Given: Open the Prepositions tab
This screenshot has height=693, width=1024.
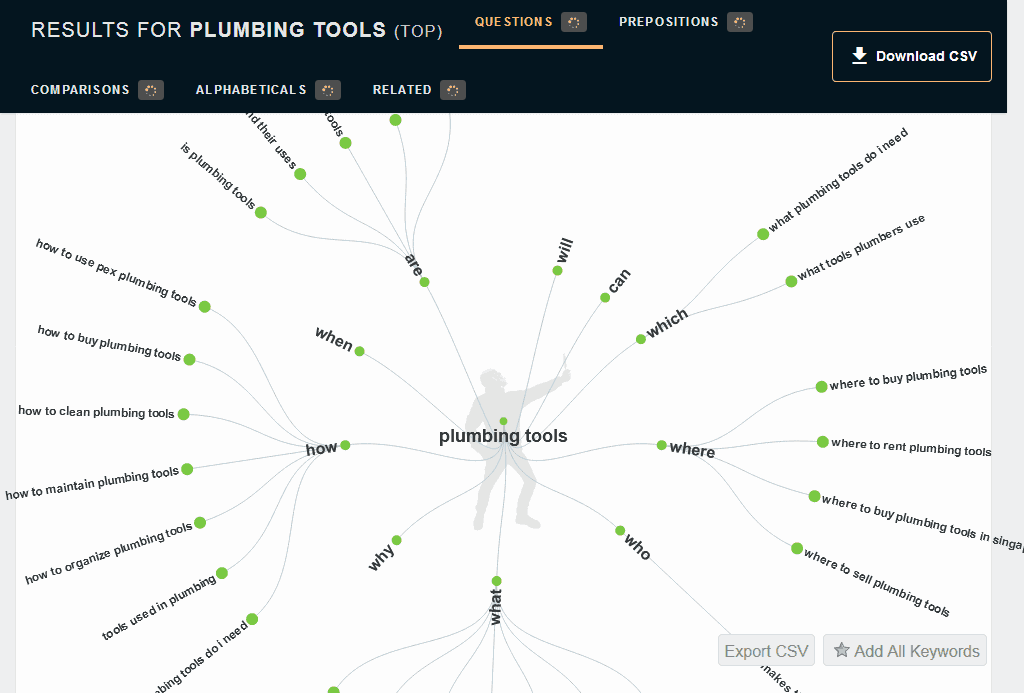Looking at the screenshot, I should 668,22.
